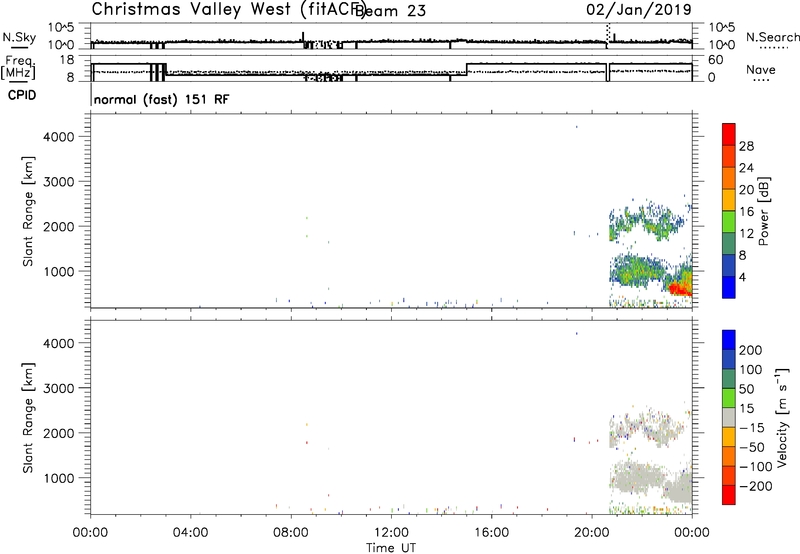Click the '18' frequency axis tick label
Screen dimensions: 800x554
tap(67, 60)
